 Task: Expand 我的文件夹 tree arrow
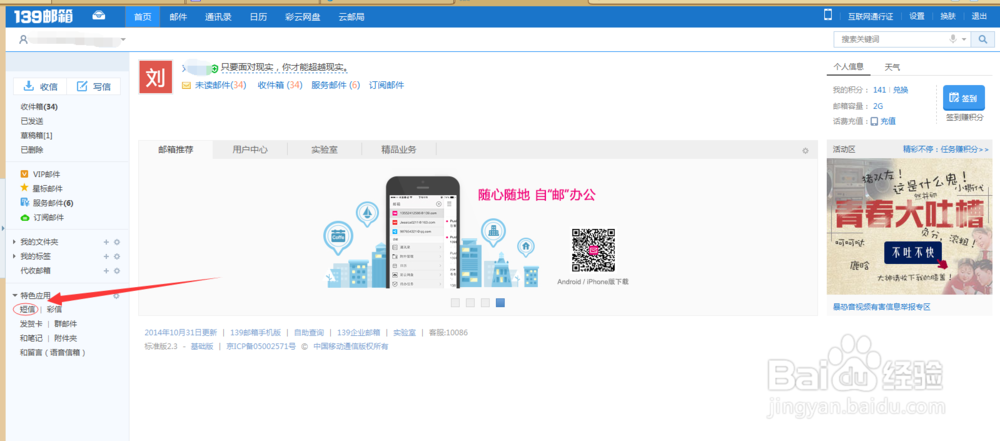click(x=15, y=243)
